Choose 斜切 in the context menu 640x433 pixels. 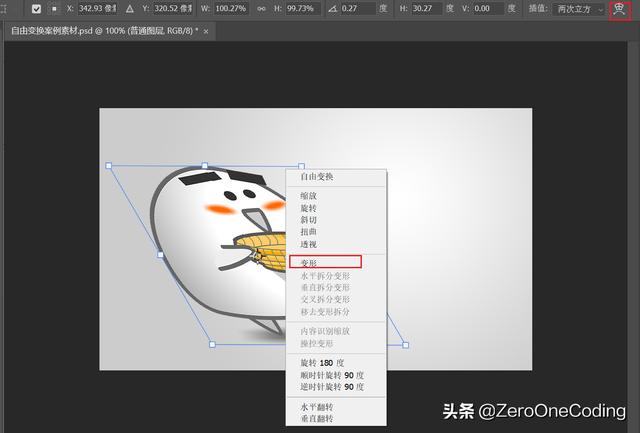pyautogui.click(x=310, y=220)
